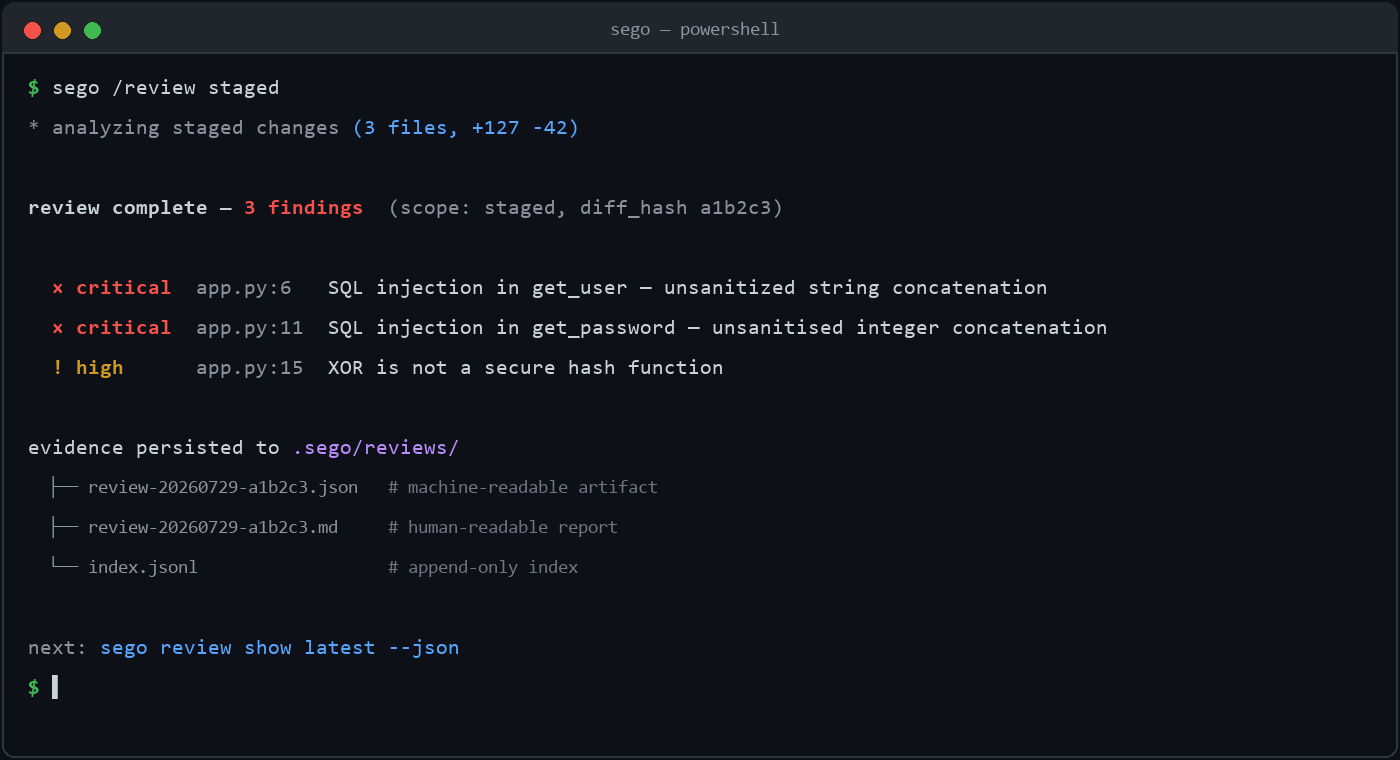Click the red x icon beside app.py:11

tap(58, 328)
